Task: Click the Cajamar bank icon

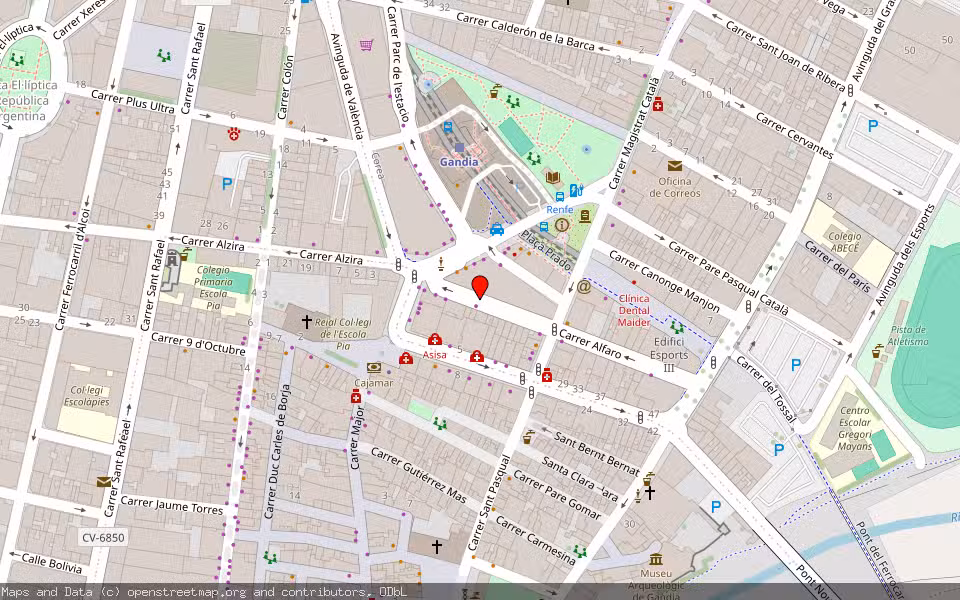Action: click(373, 368)
